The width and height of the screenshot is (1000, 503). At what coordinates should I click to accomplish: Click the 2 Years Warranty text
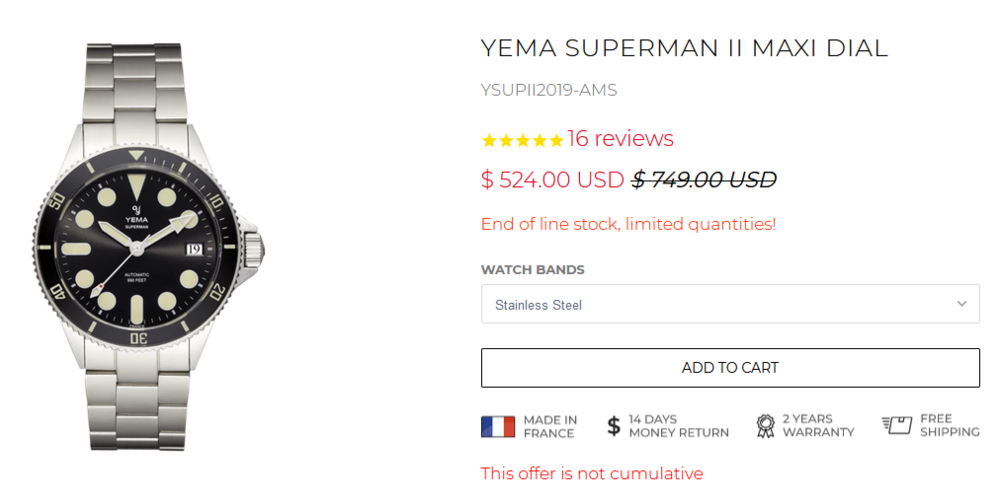(x=818, y=427)
